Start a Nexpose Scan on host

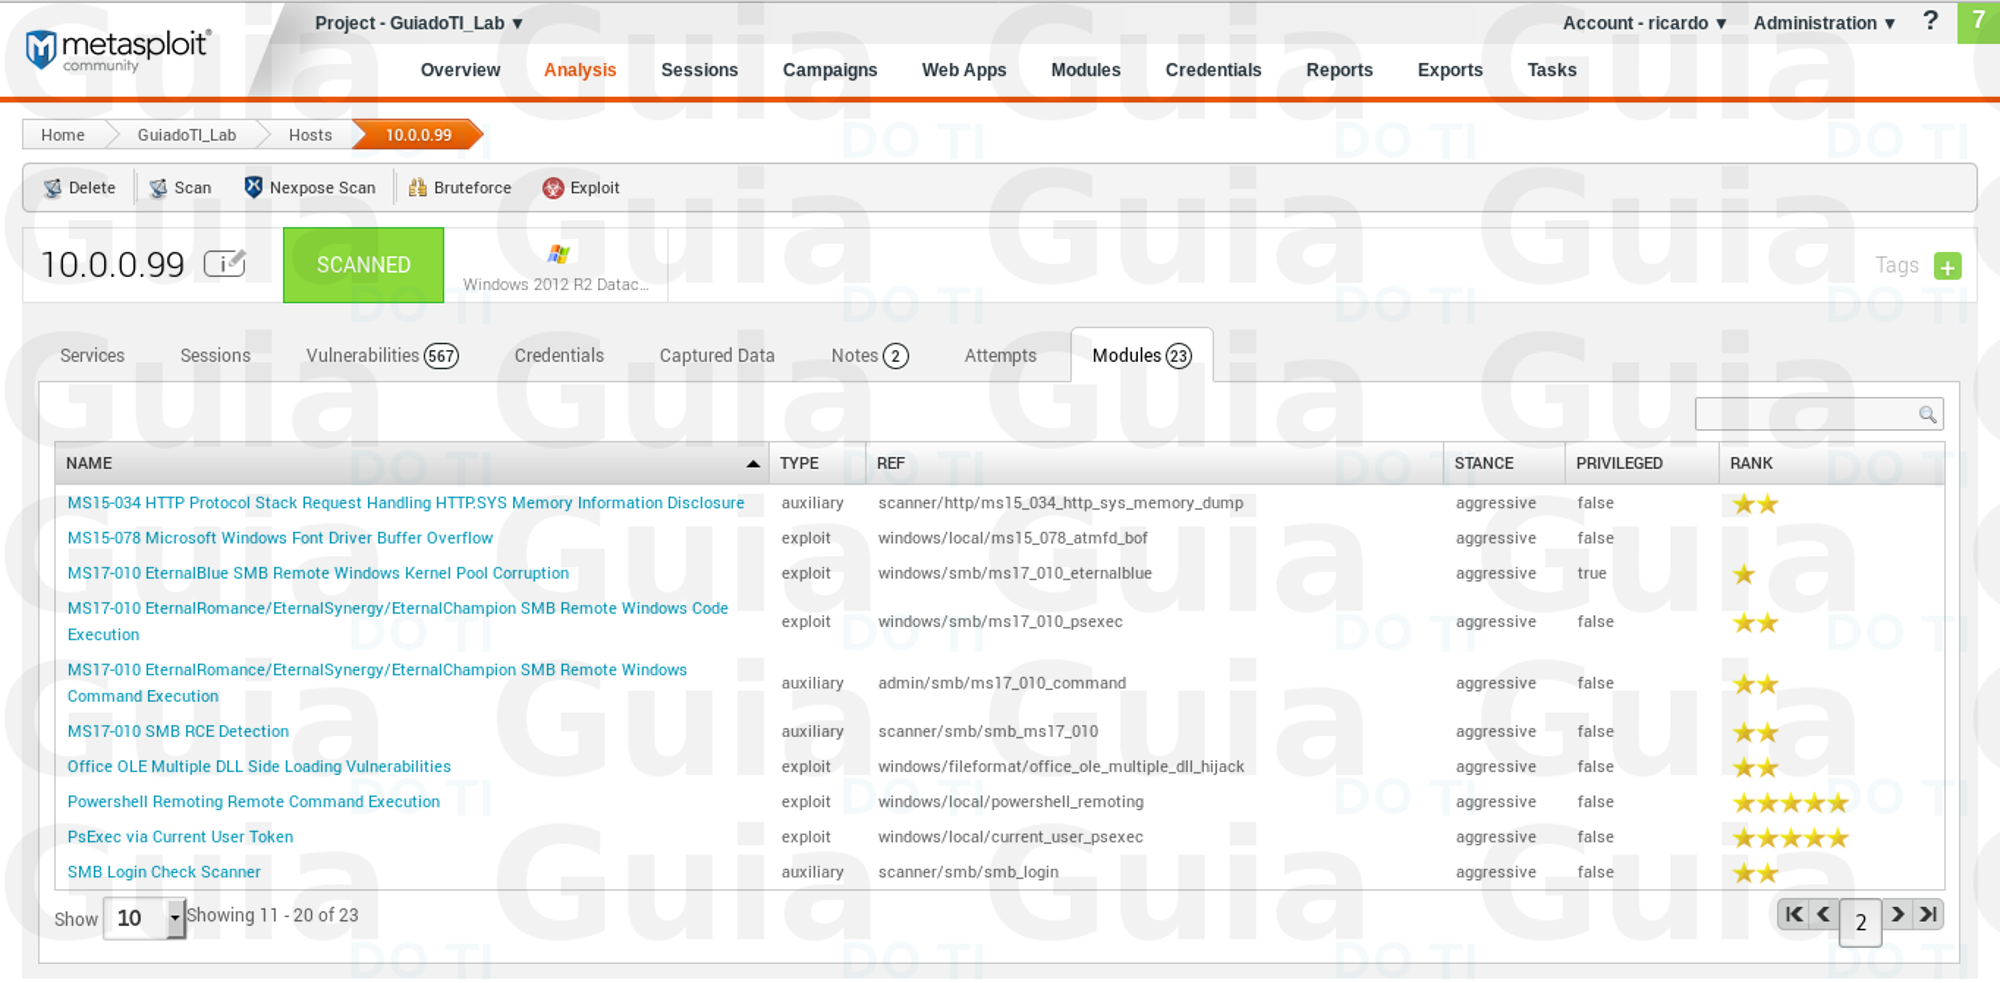[310, 188]
